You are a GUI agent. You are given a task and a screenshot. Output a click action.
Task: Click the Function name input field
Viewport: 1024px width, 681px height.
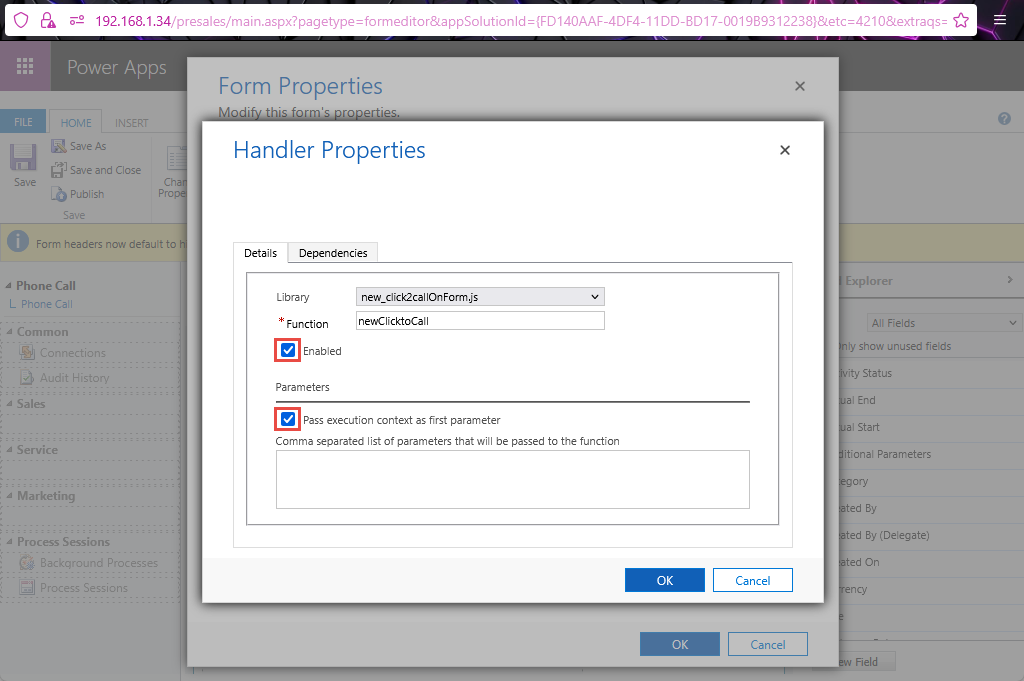[x=480, y=321]
